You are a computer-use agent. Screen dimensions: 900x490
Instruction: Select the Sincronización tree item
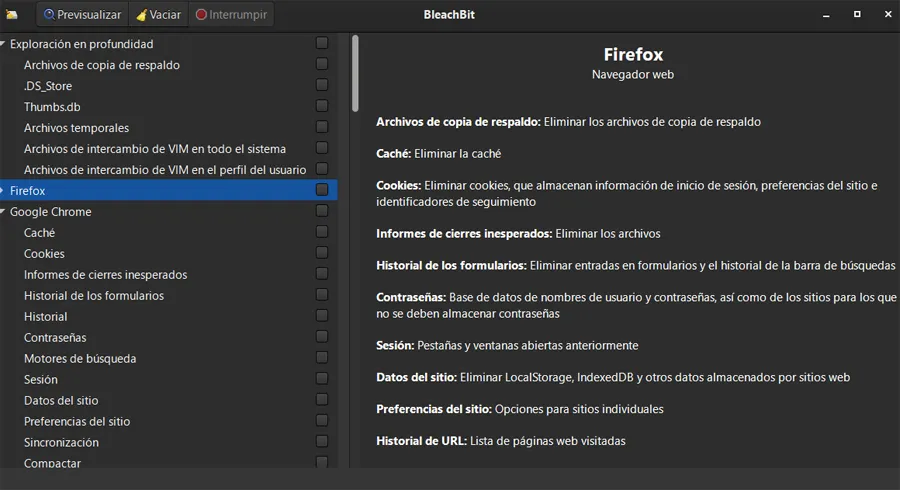168,442
